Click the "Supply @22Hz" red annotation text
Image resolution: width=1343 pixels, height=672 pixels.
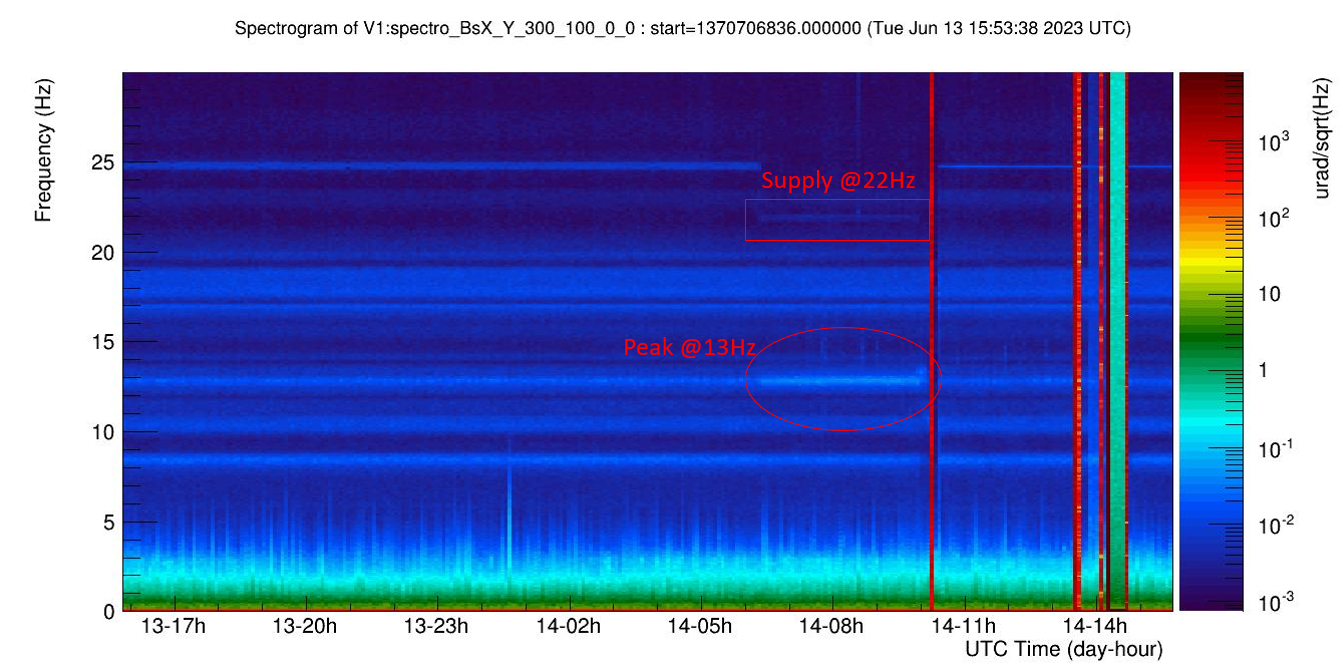pyautogui.click(x=838, y=182)
